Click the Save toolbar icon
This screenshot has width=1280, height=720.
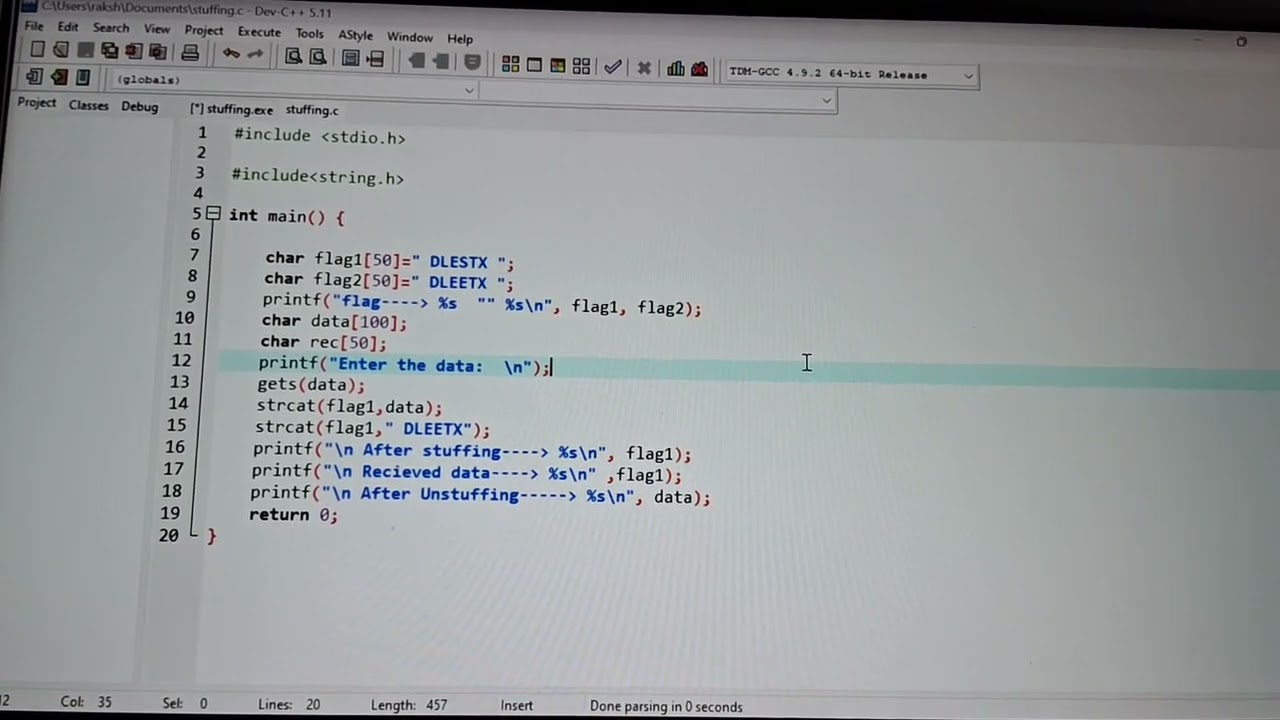pos(85,51)
